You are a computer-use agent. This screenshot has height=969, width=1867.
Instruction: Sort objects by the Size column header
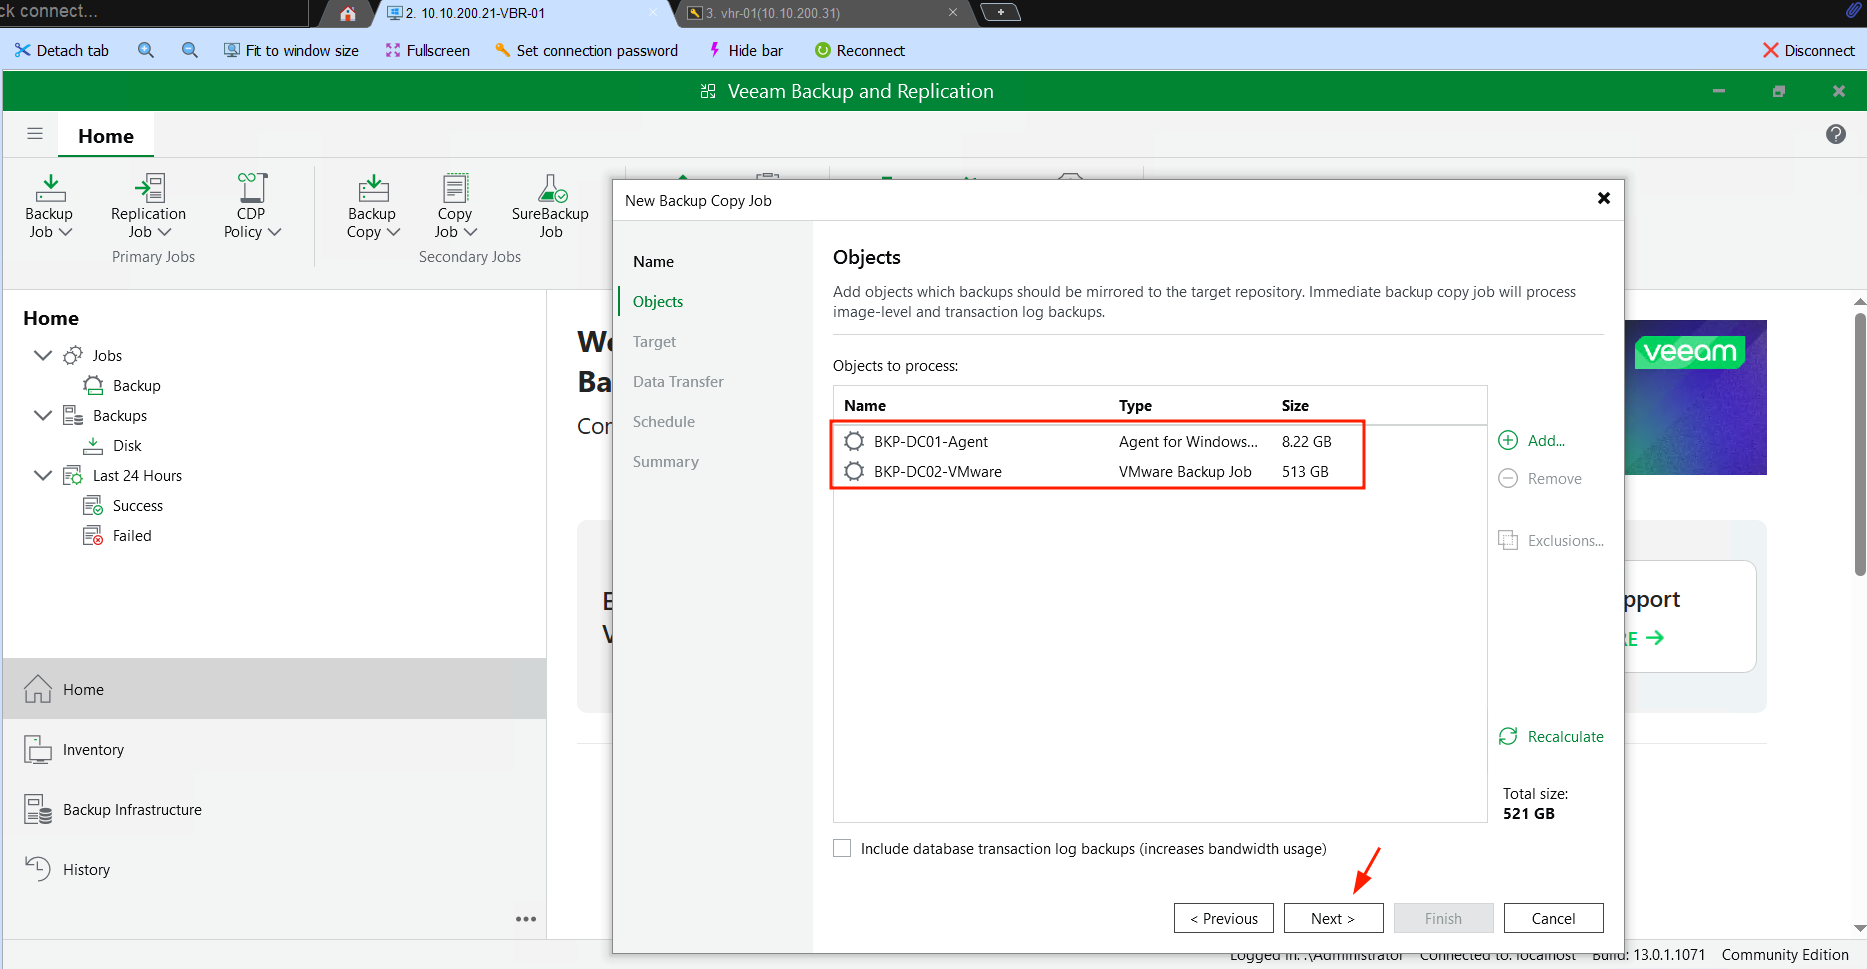(1295, 405)
